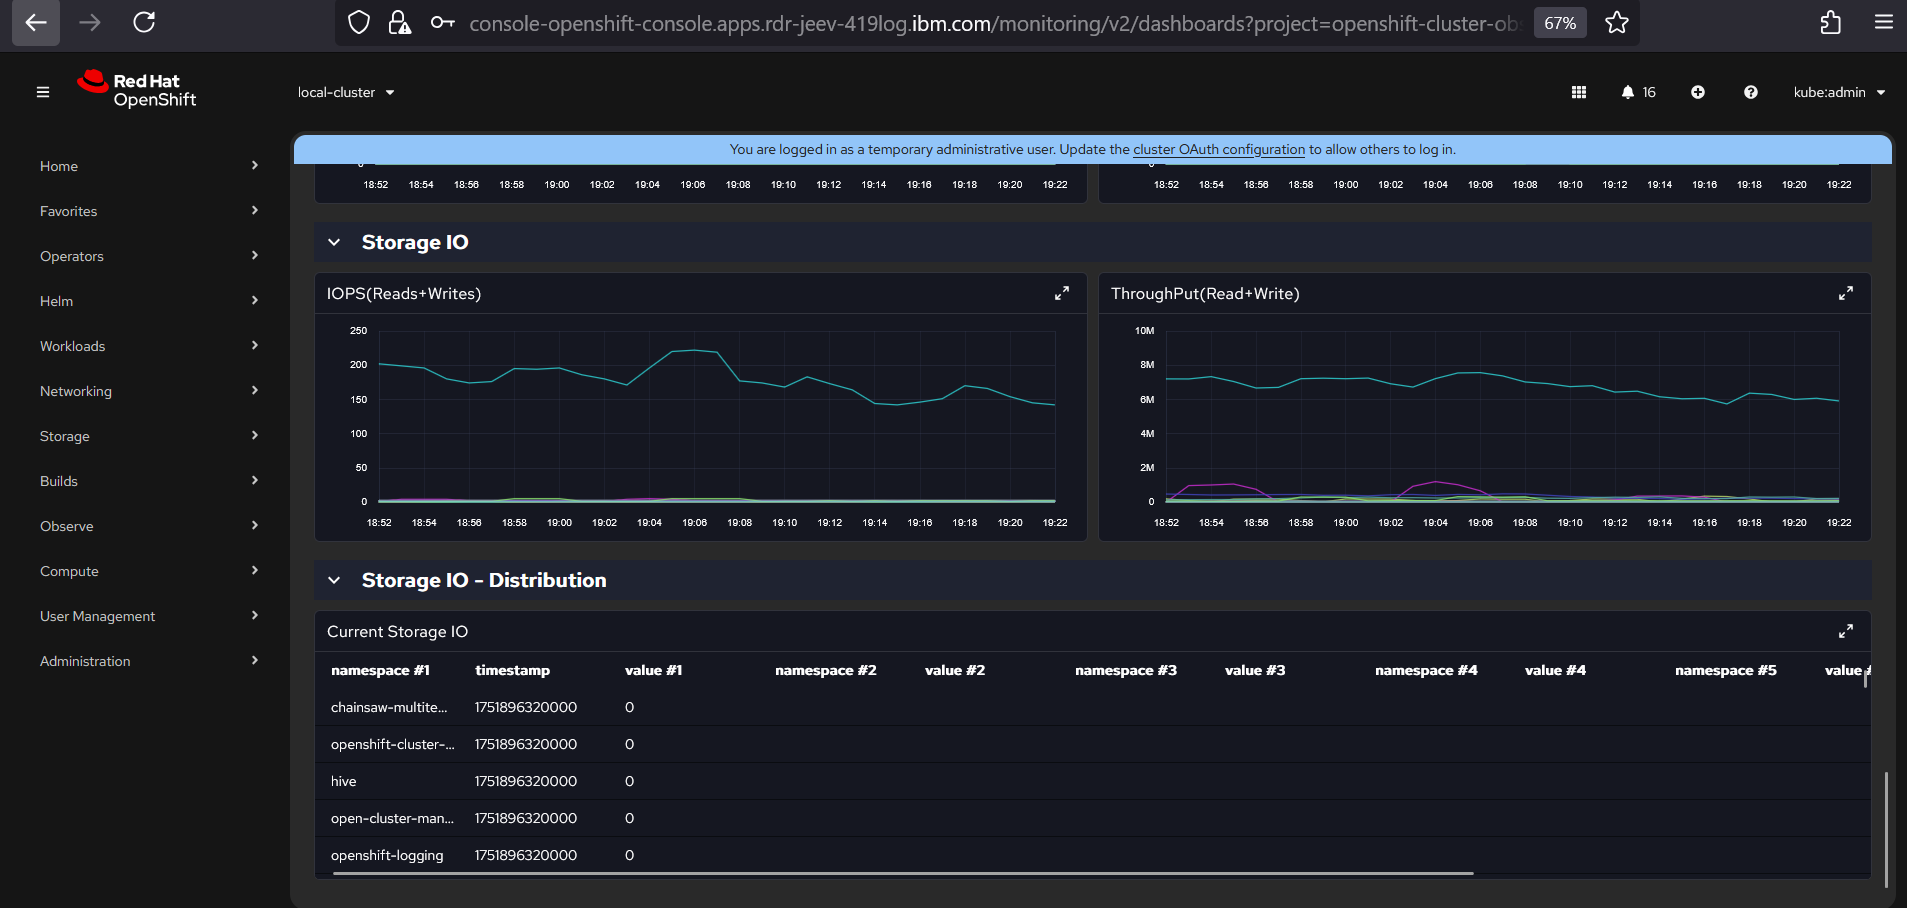Screen dimensions: 1907x908
Task: Expand the IOPS(Reads+Writes) chart to fullscreen
Action: pos(1062,293)
